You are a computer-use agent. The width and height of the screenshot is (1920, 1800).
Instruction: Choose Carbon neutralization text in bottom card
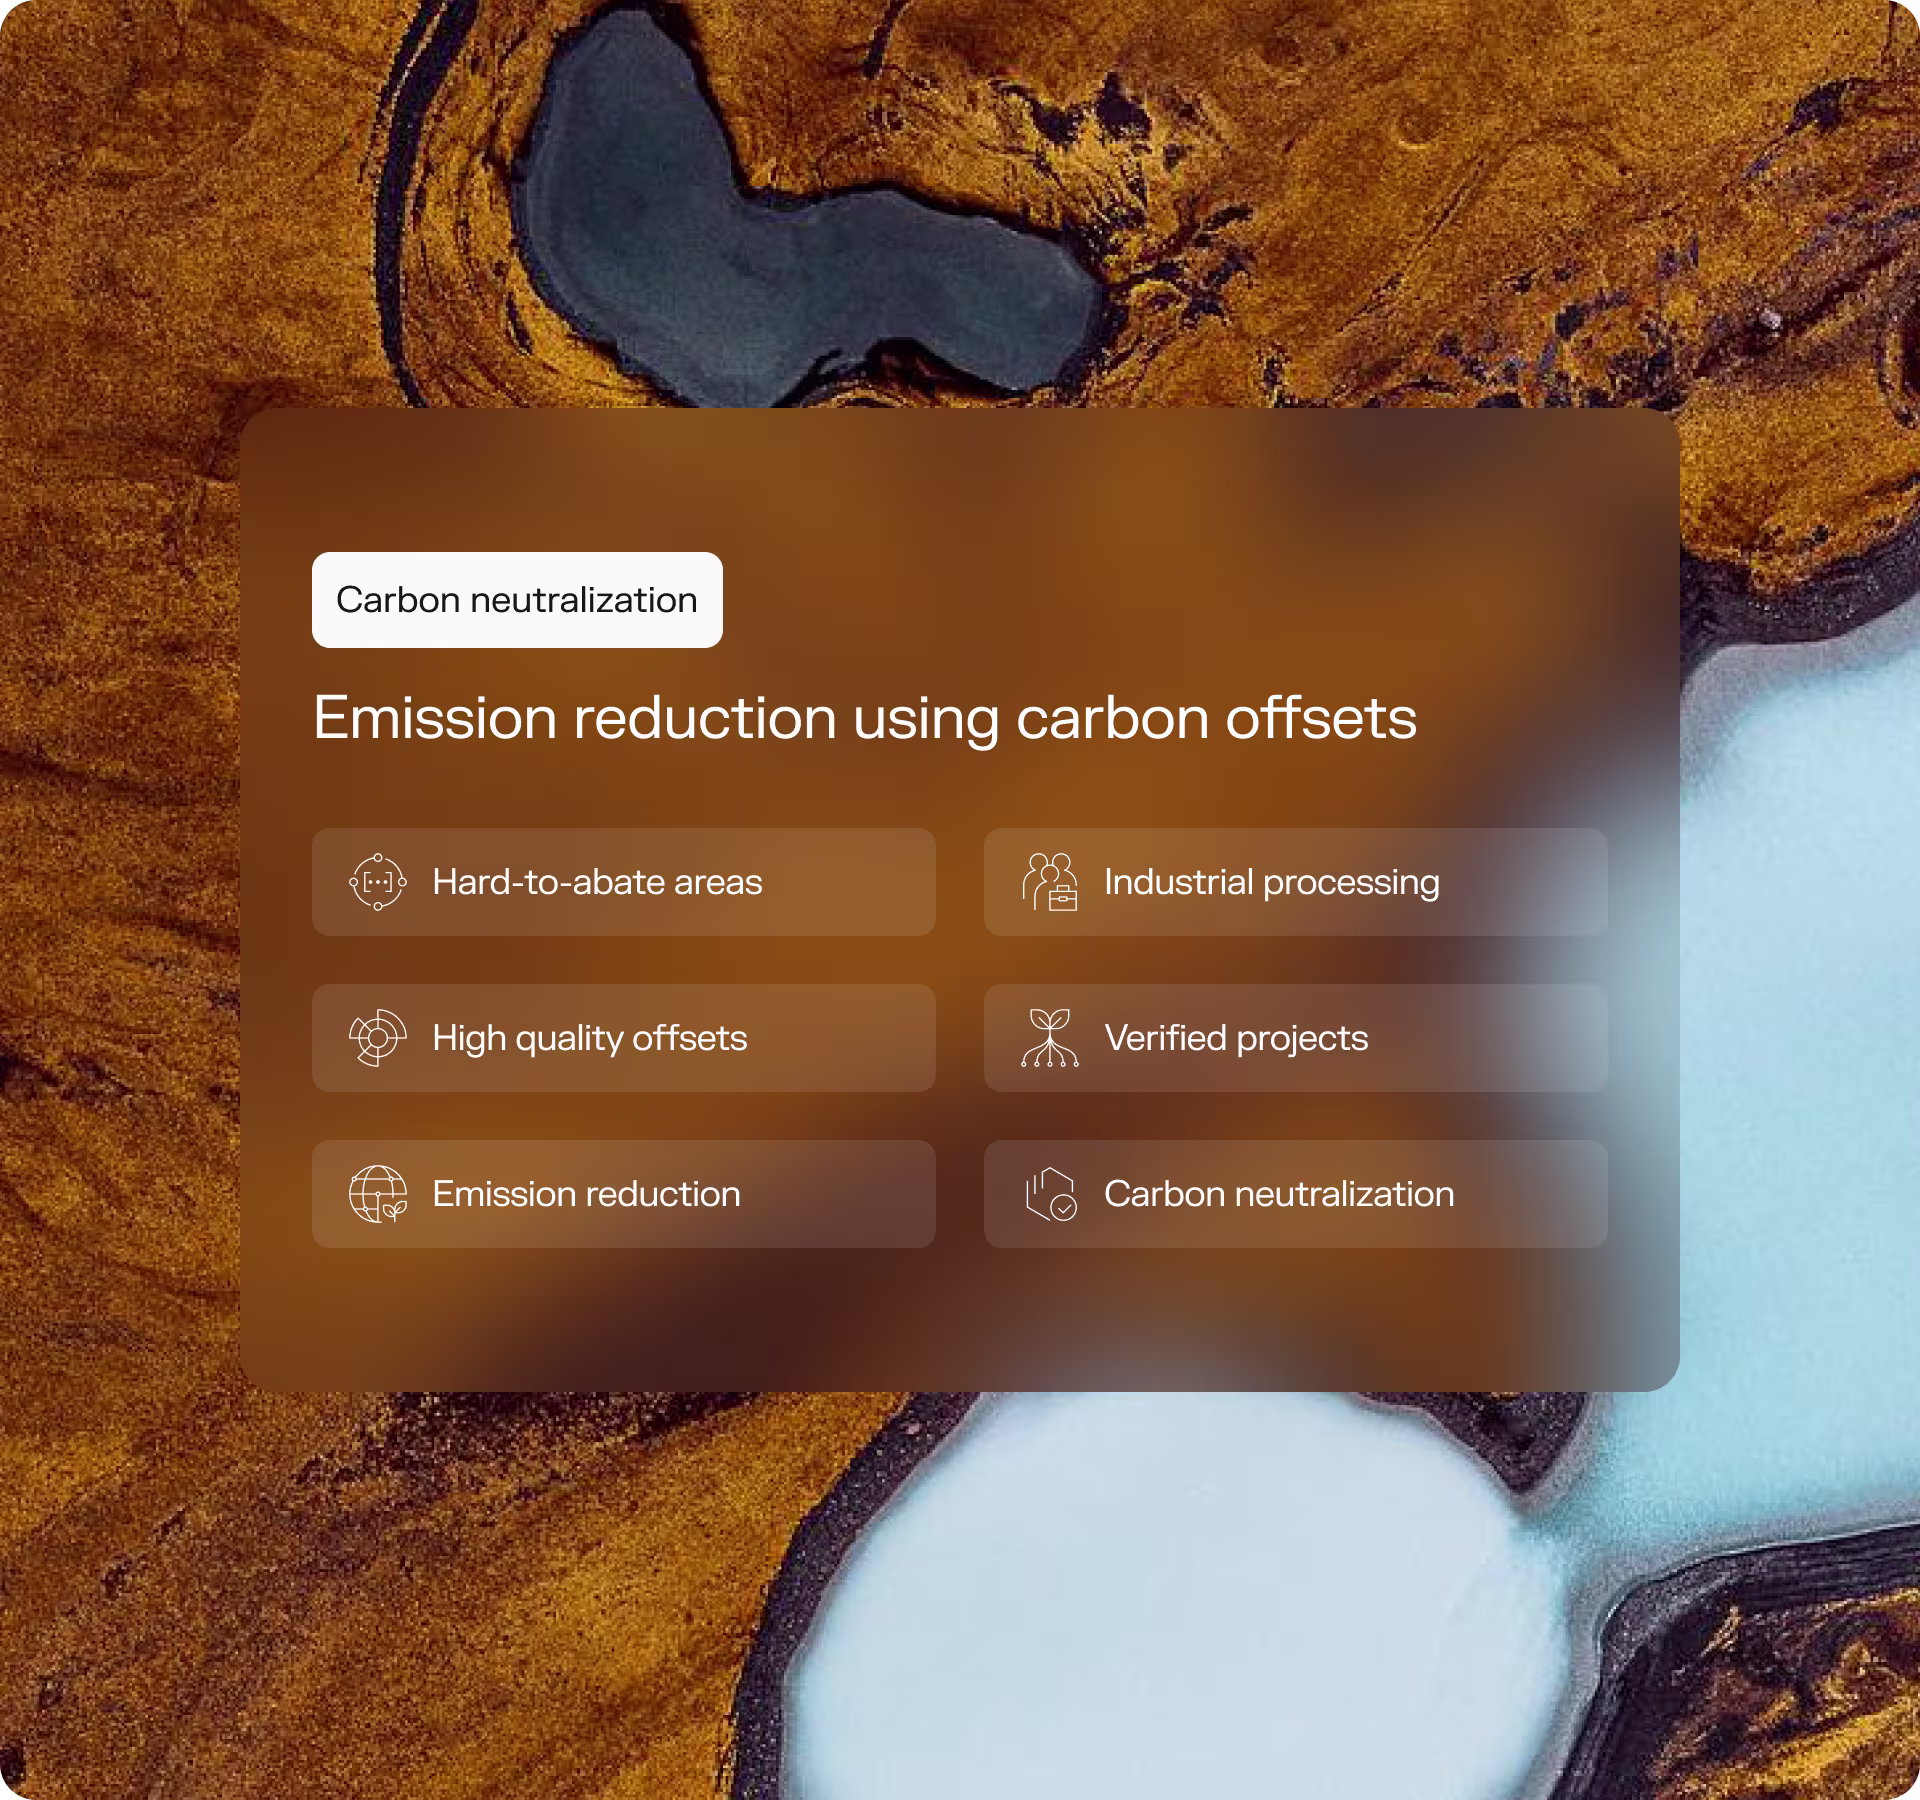(1278, 1194)
